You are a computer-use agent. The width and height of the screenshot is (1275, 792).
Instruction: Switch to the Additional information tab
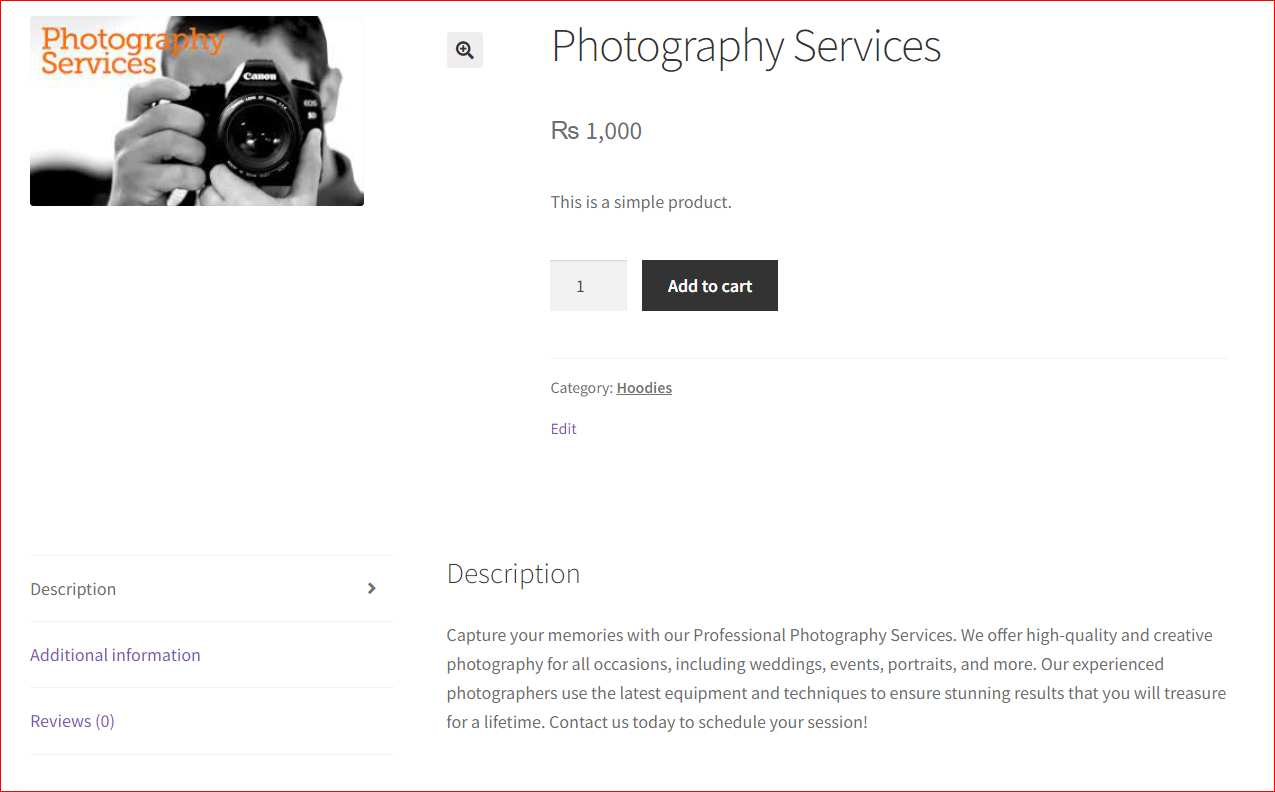115,655
